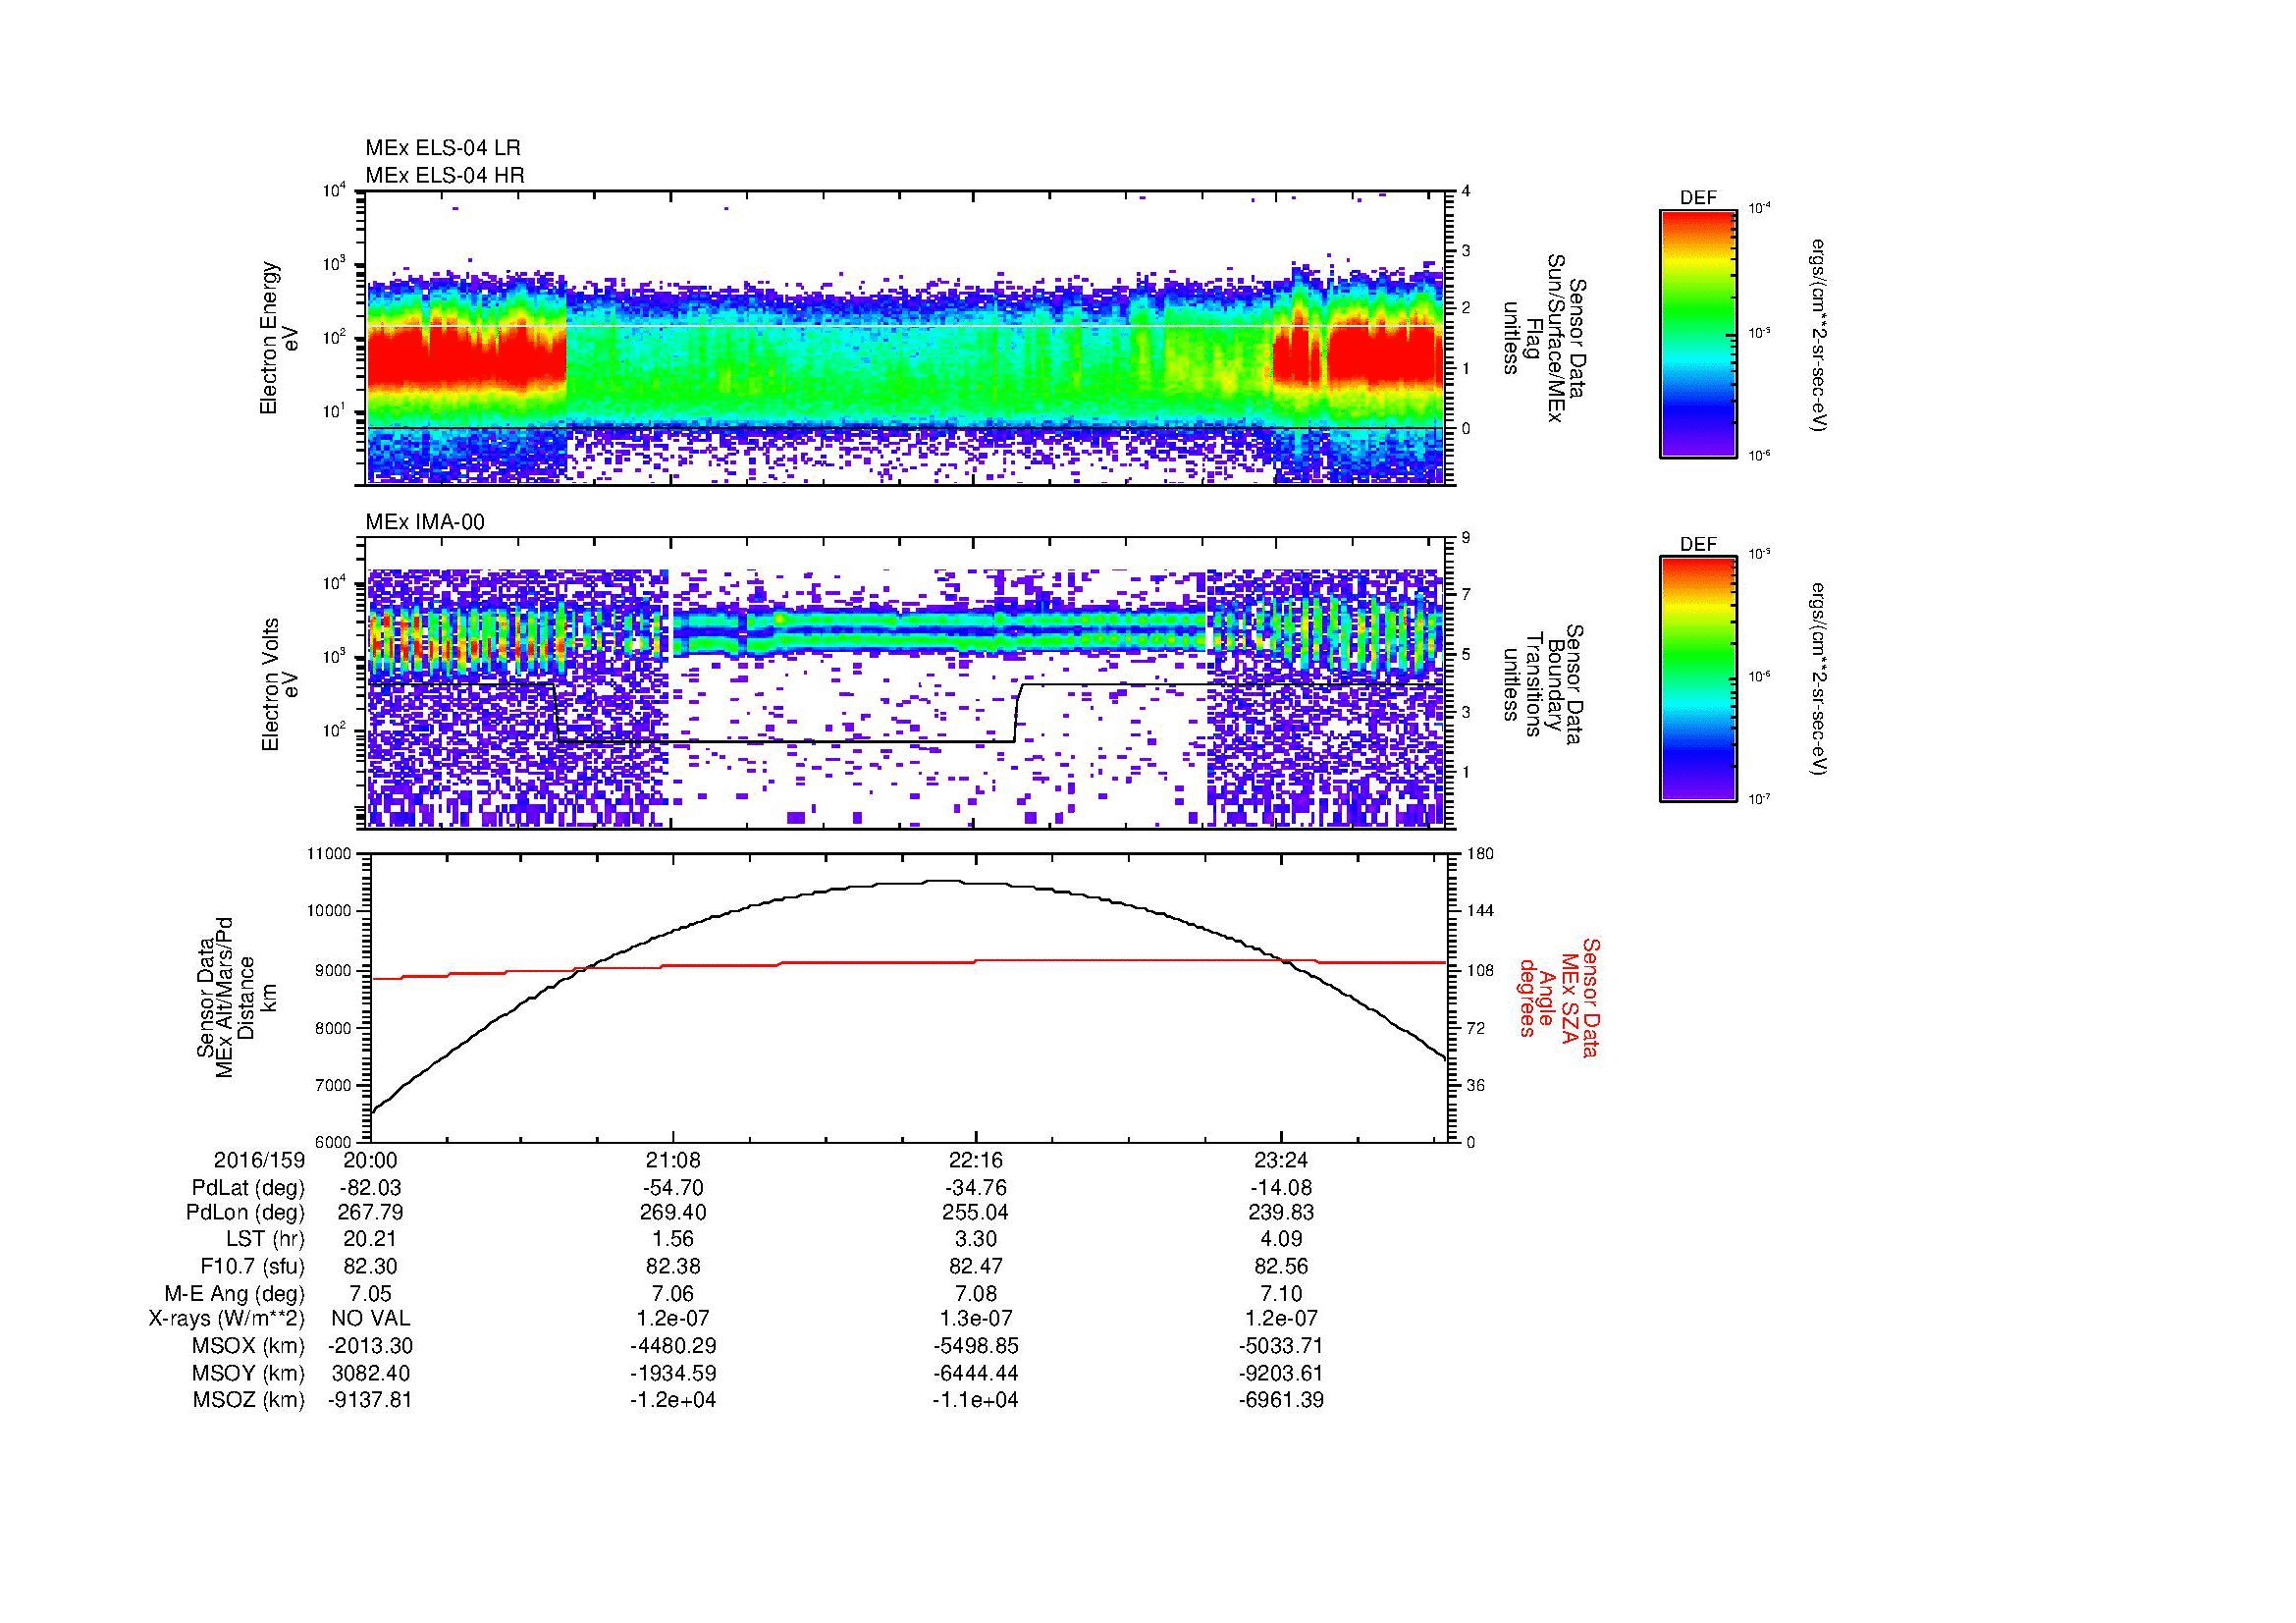Select the MSOY (km) row label
The width and height of the screenshot is (2296, 1623).
coord(248,1373)
